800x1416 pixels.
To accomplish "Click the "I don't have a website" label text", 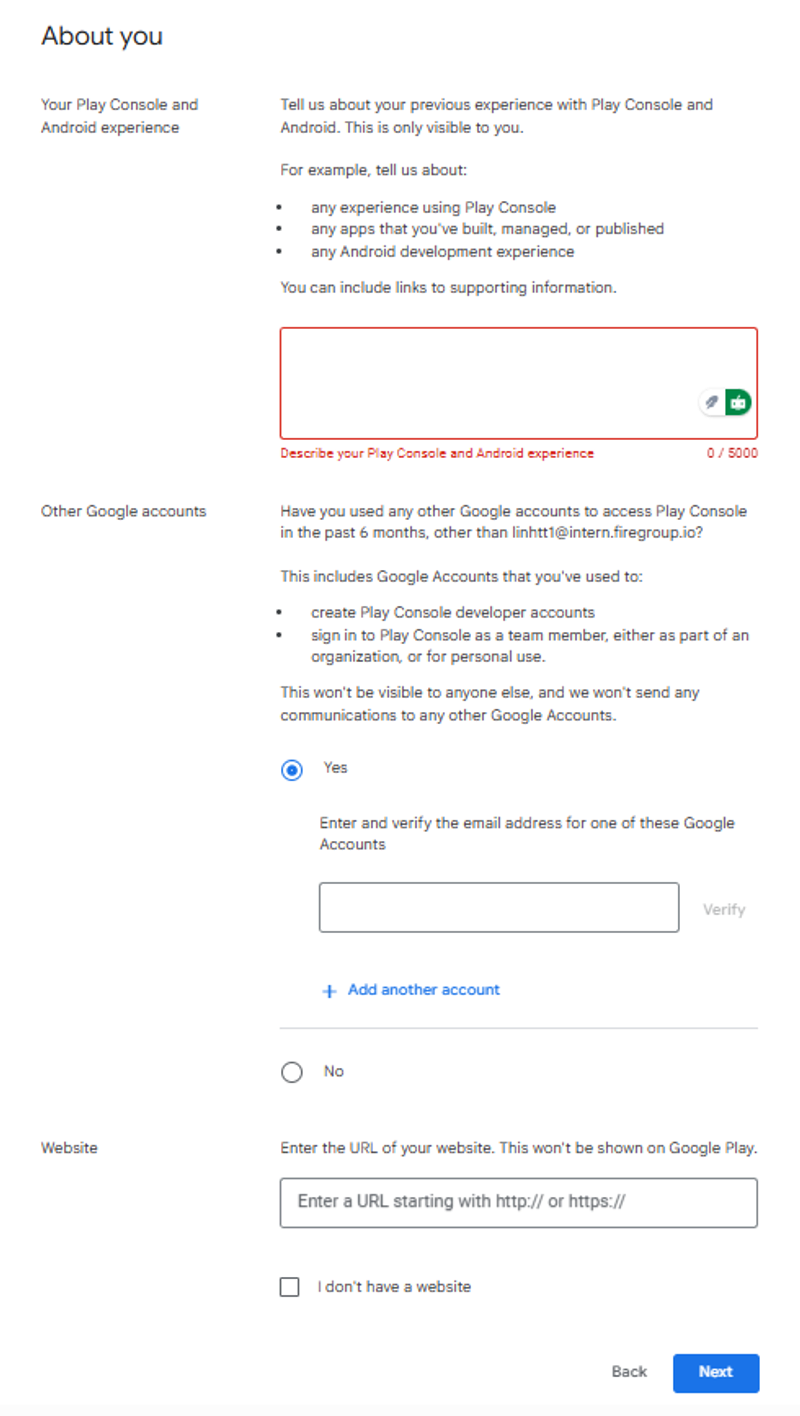I will [396, 1286].
